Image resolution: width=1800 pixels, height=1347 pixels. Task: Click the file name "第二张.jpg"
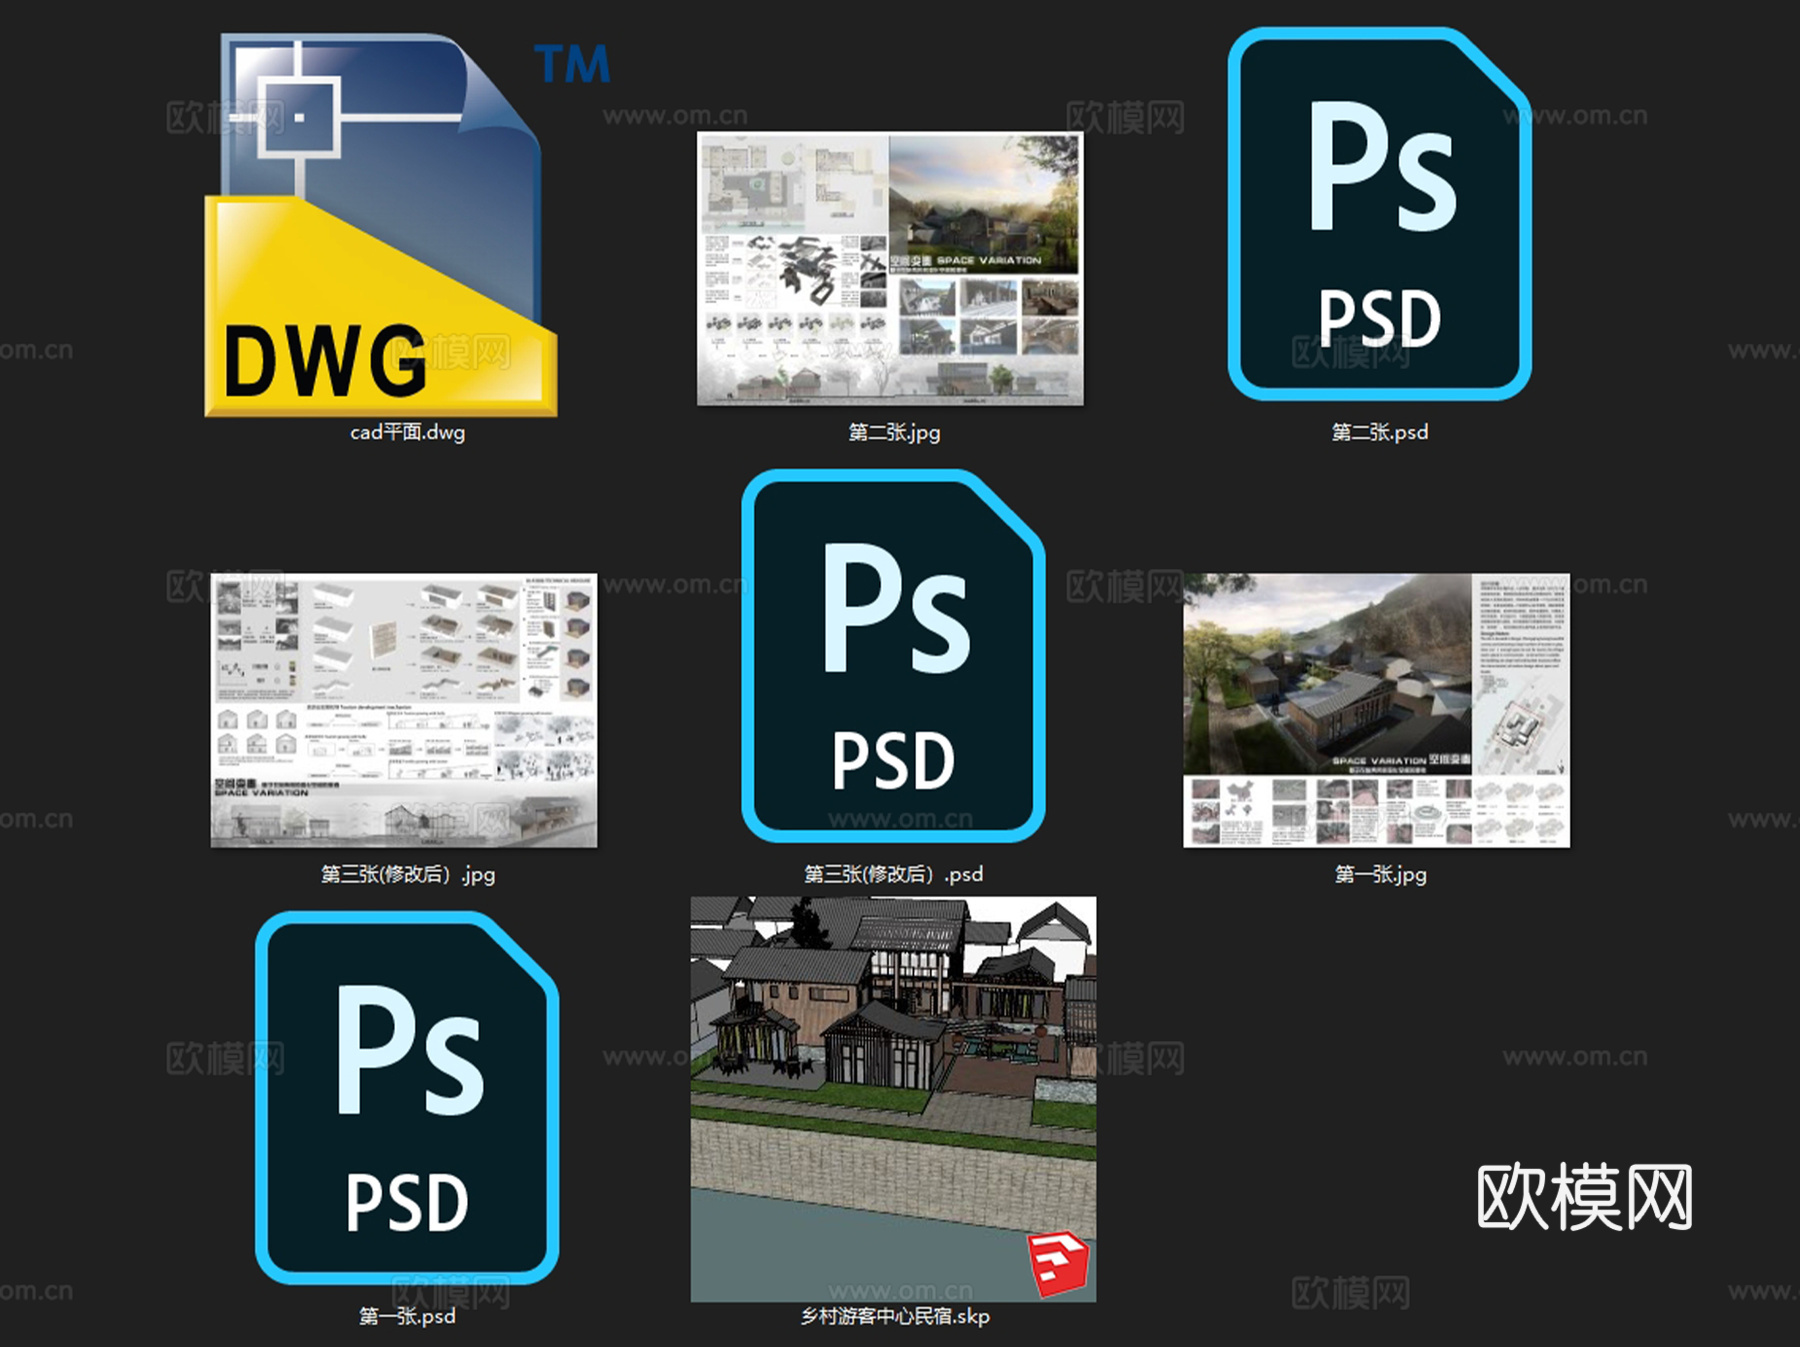click(894, 432)
